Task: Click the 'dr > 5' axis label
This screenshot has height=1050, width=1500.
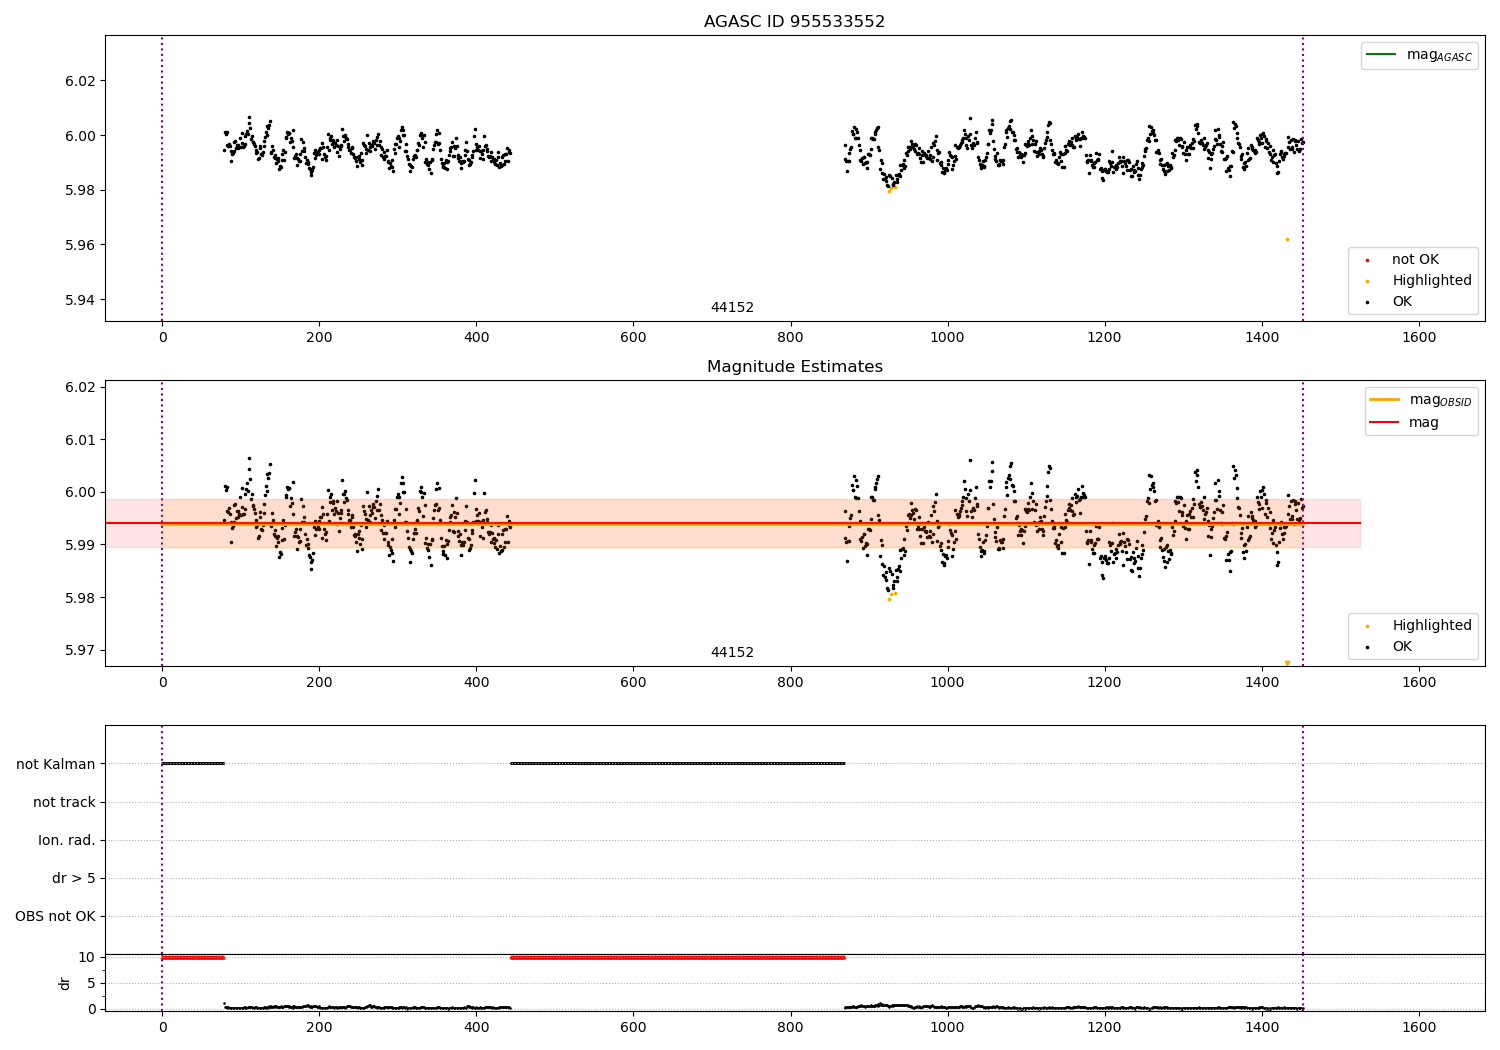Action: point(74,878)
